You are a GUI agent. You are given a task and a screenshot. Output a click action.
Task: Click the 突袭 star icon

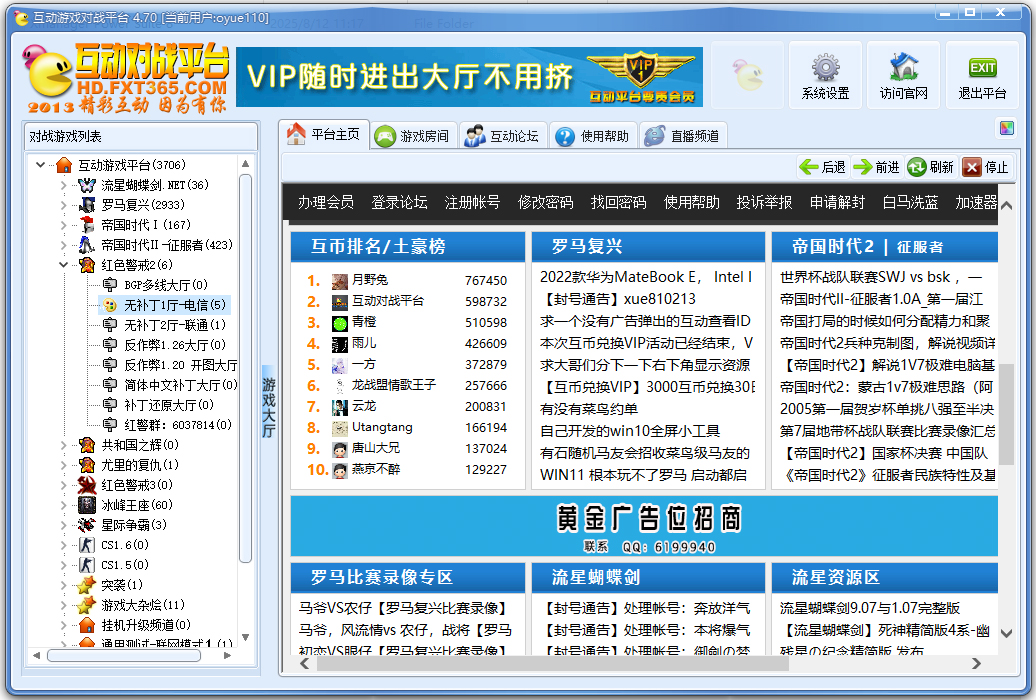tap(87, 585)
